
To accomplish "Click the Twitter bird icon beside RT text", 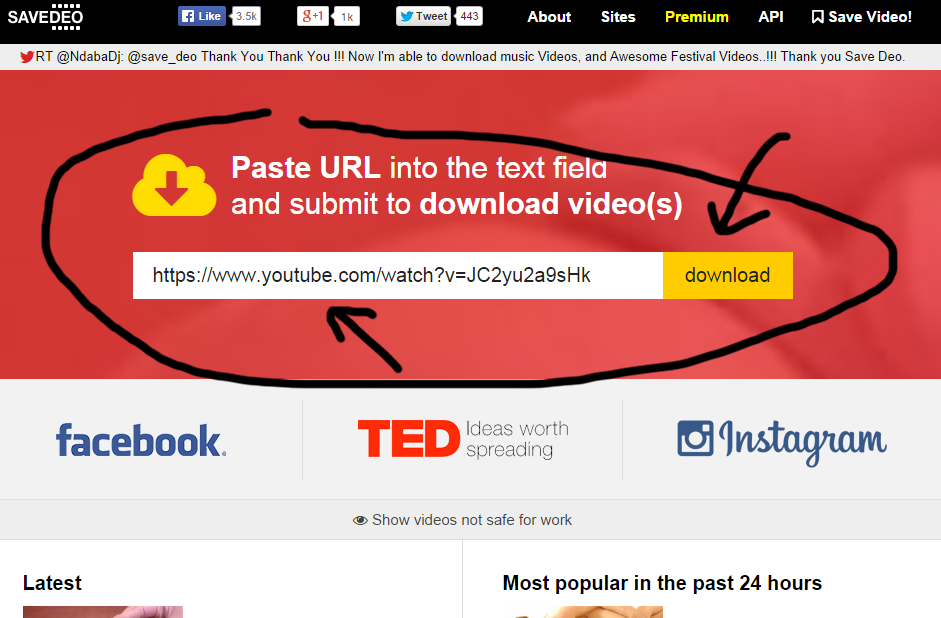I will [x=26, y=57].
